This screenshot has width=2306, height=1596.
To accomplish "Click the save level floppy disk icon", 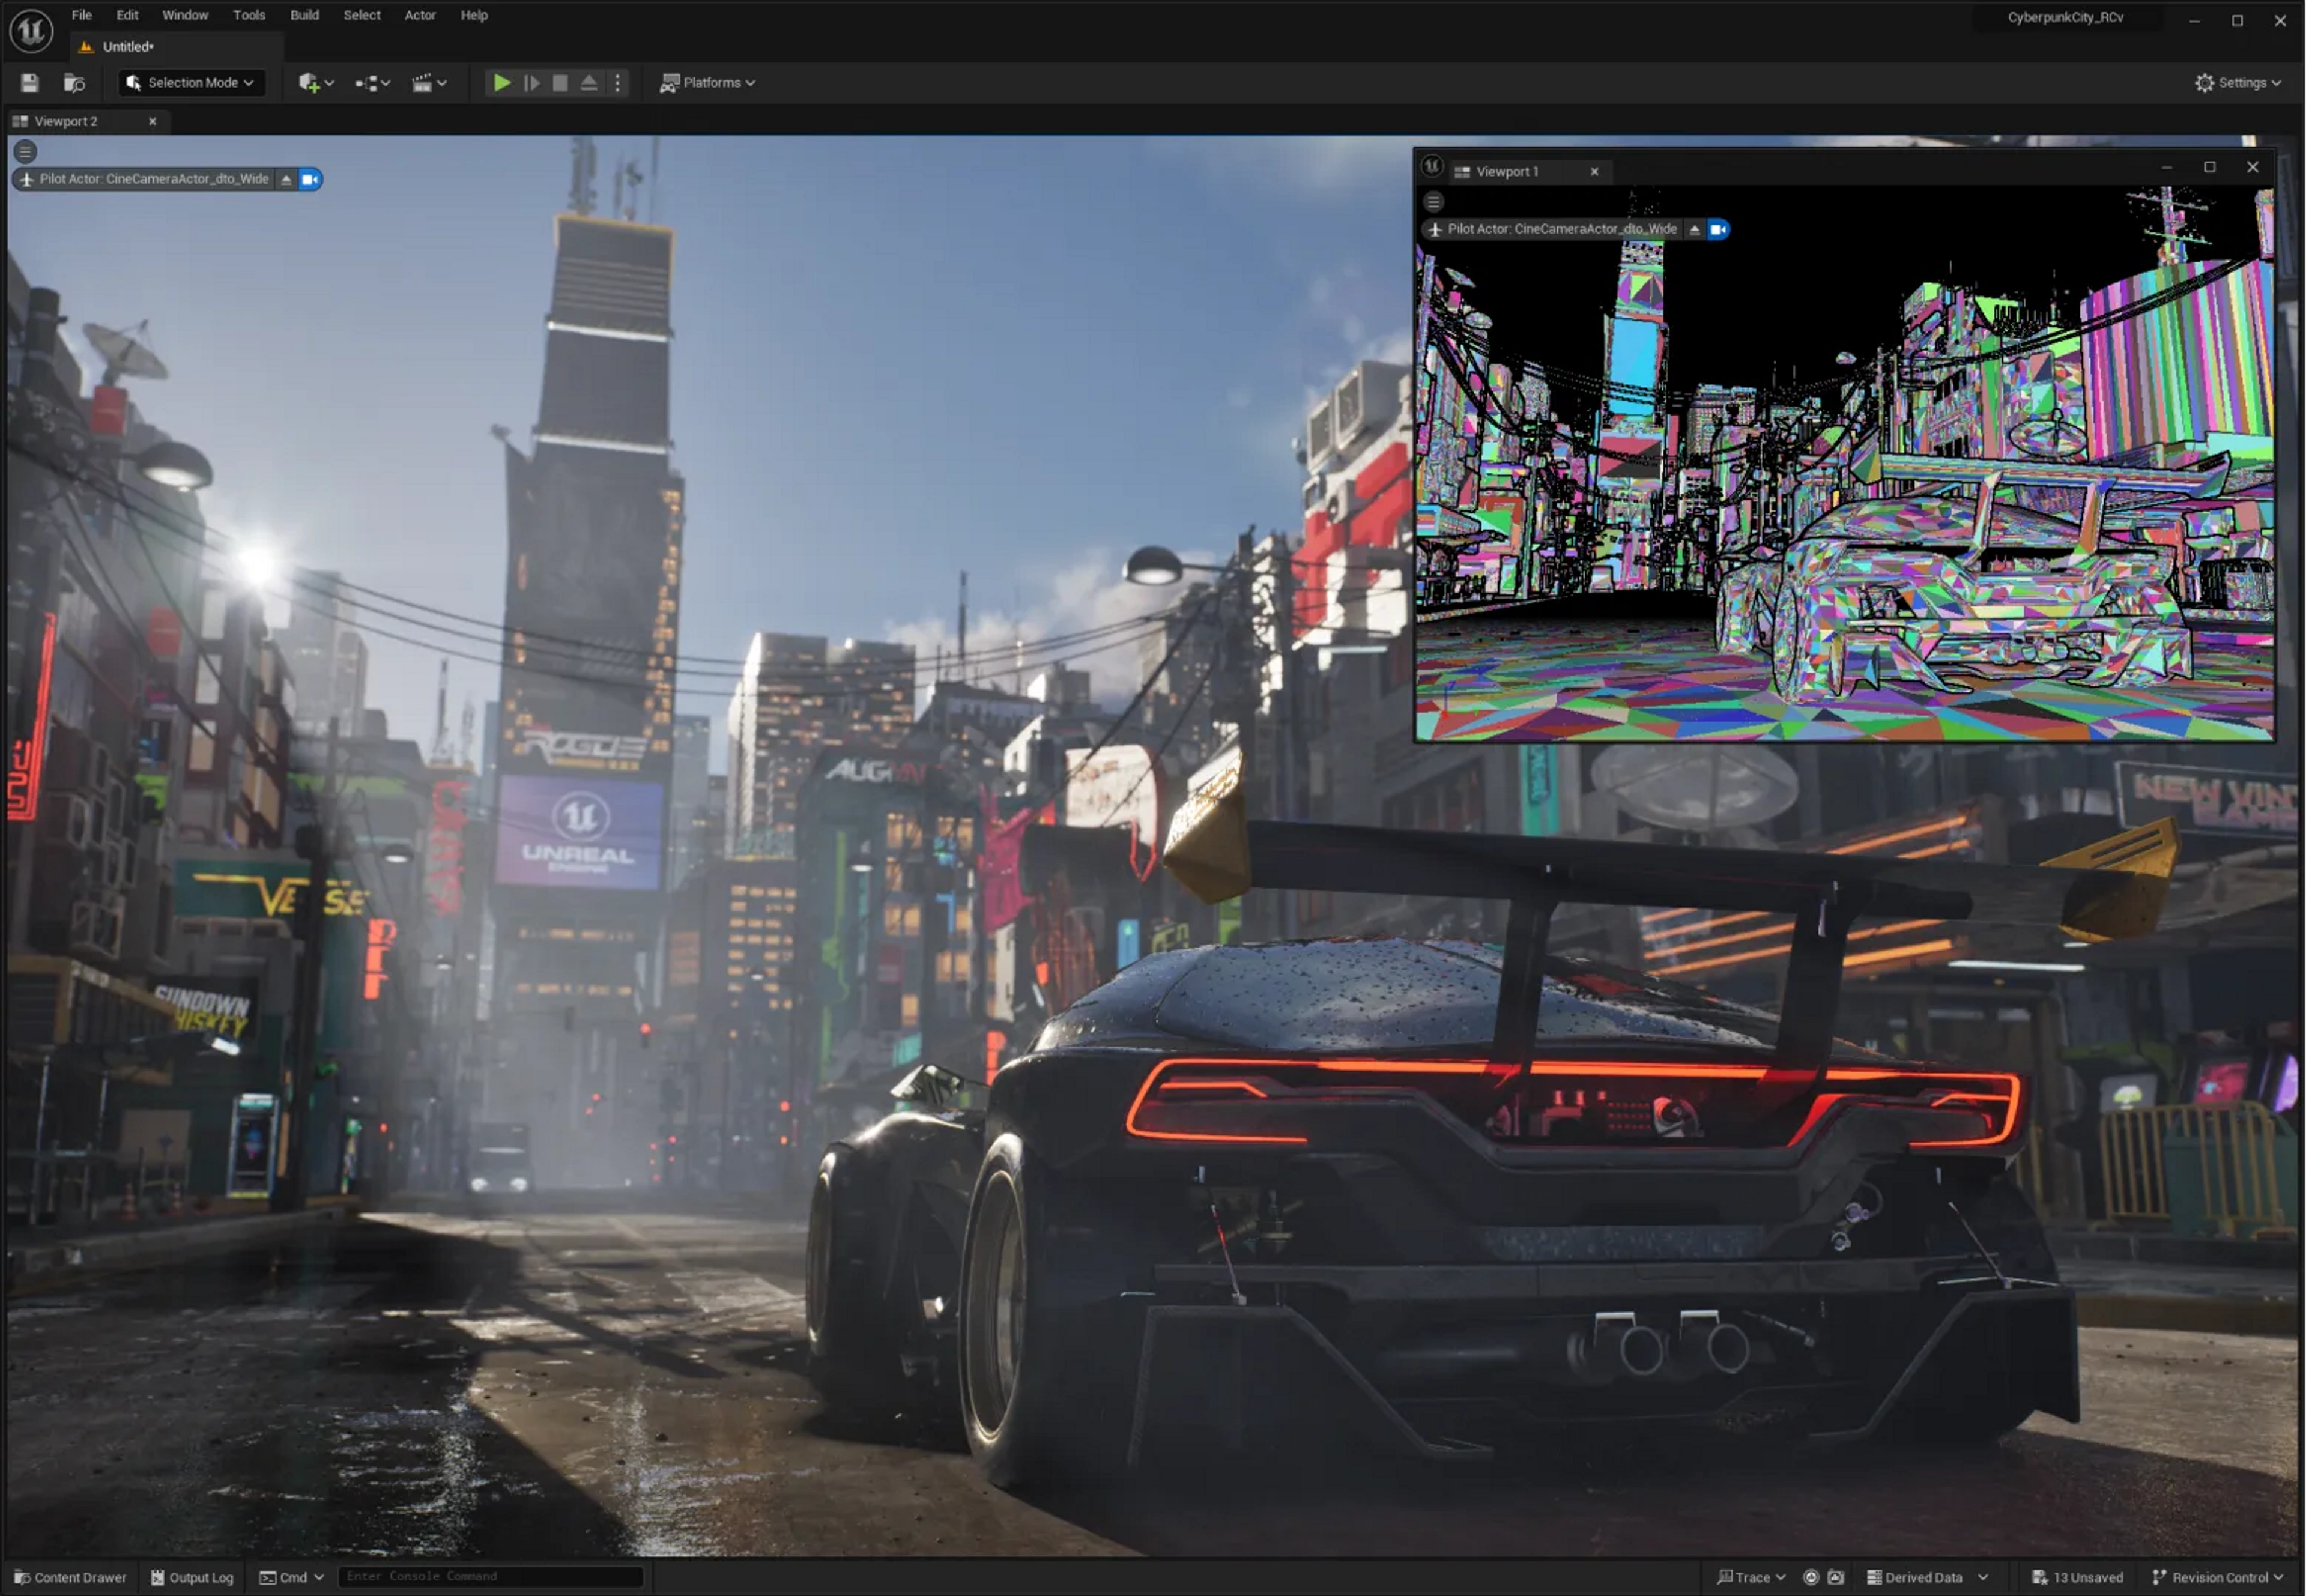I will coord(29,83).
